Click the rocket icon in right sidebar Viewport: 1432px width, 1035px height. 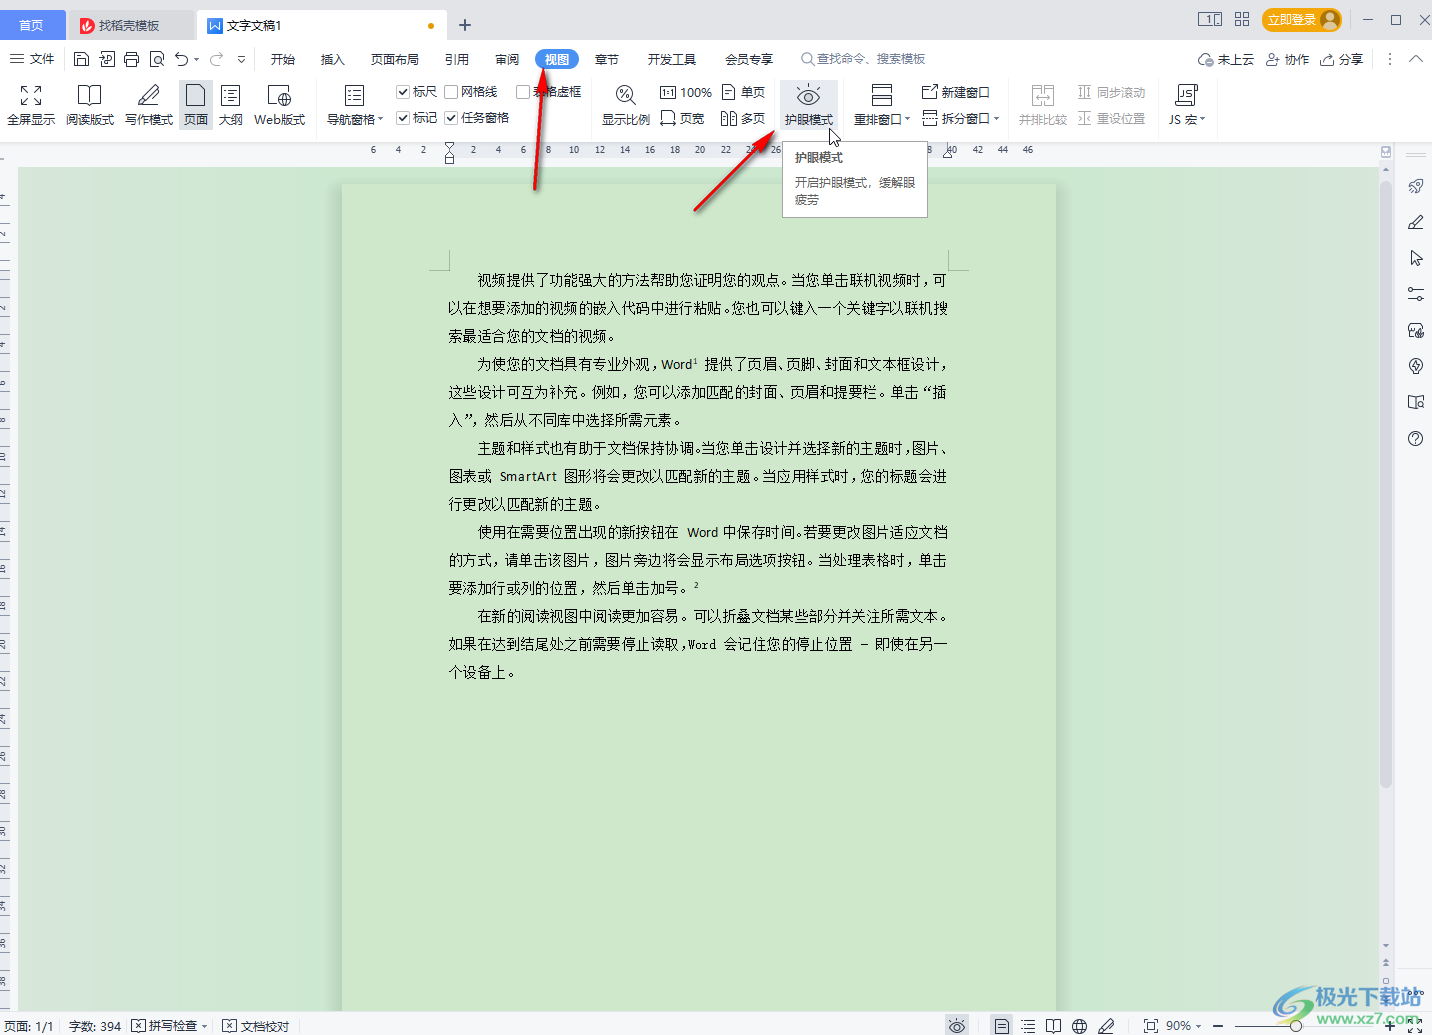1416,186
